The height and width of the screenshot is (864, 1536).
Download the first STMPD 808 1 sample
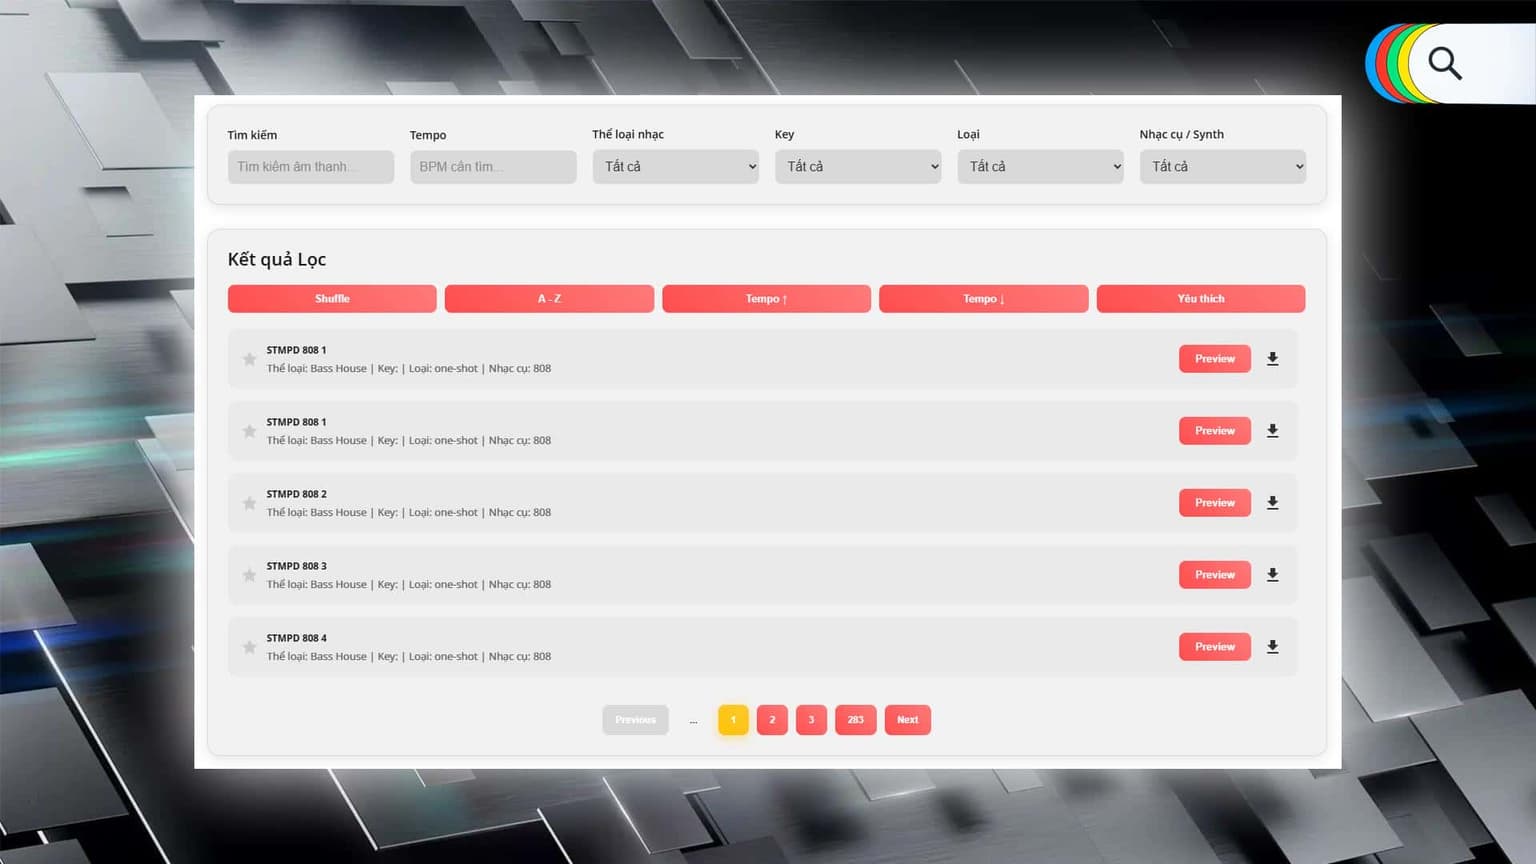point(1272,359)
